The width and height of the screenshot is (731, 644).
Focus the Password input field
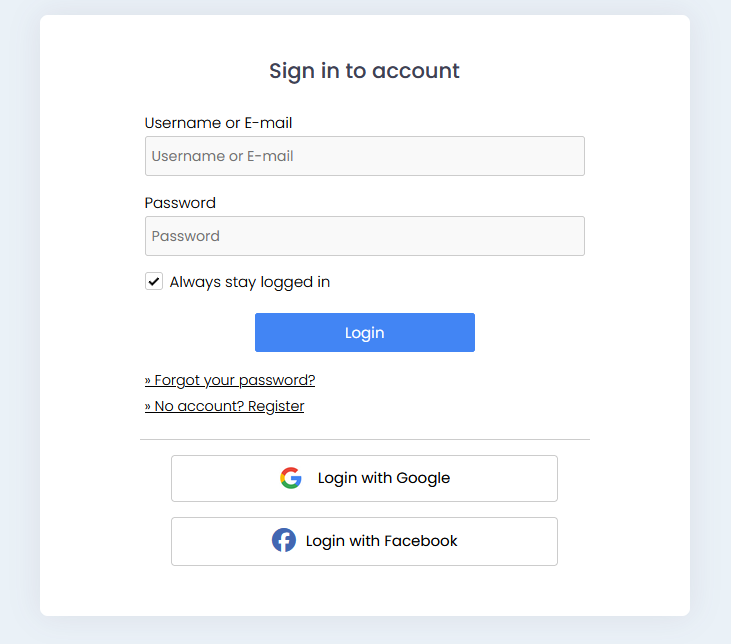coord(364,236)
